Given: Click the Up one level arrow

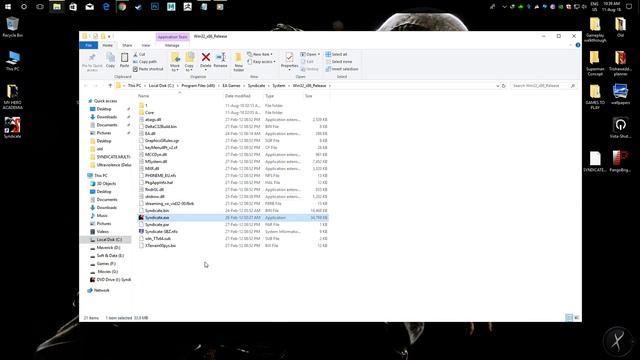Looking at the screenshot, I should click(110, 86).
